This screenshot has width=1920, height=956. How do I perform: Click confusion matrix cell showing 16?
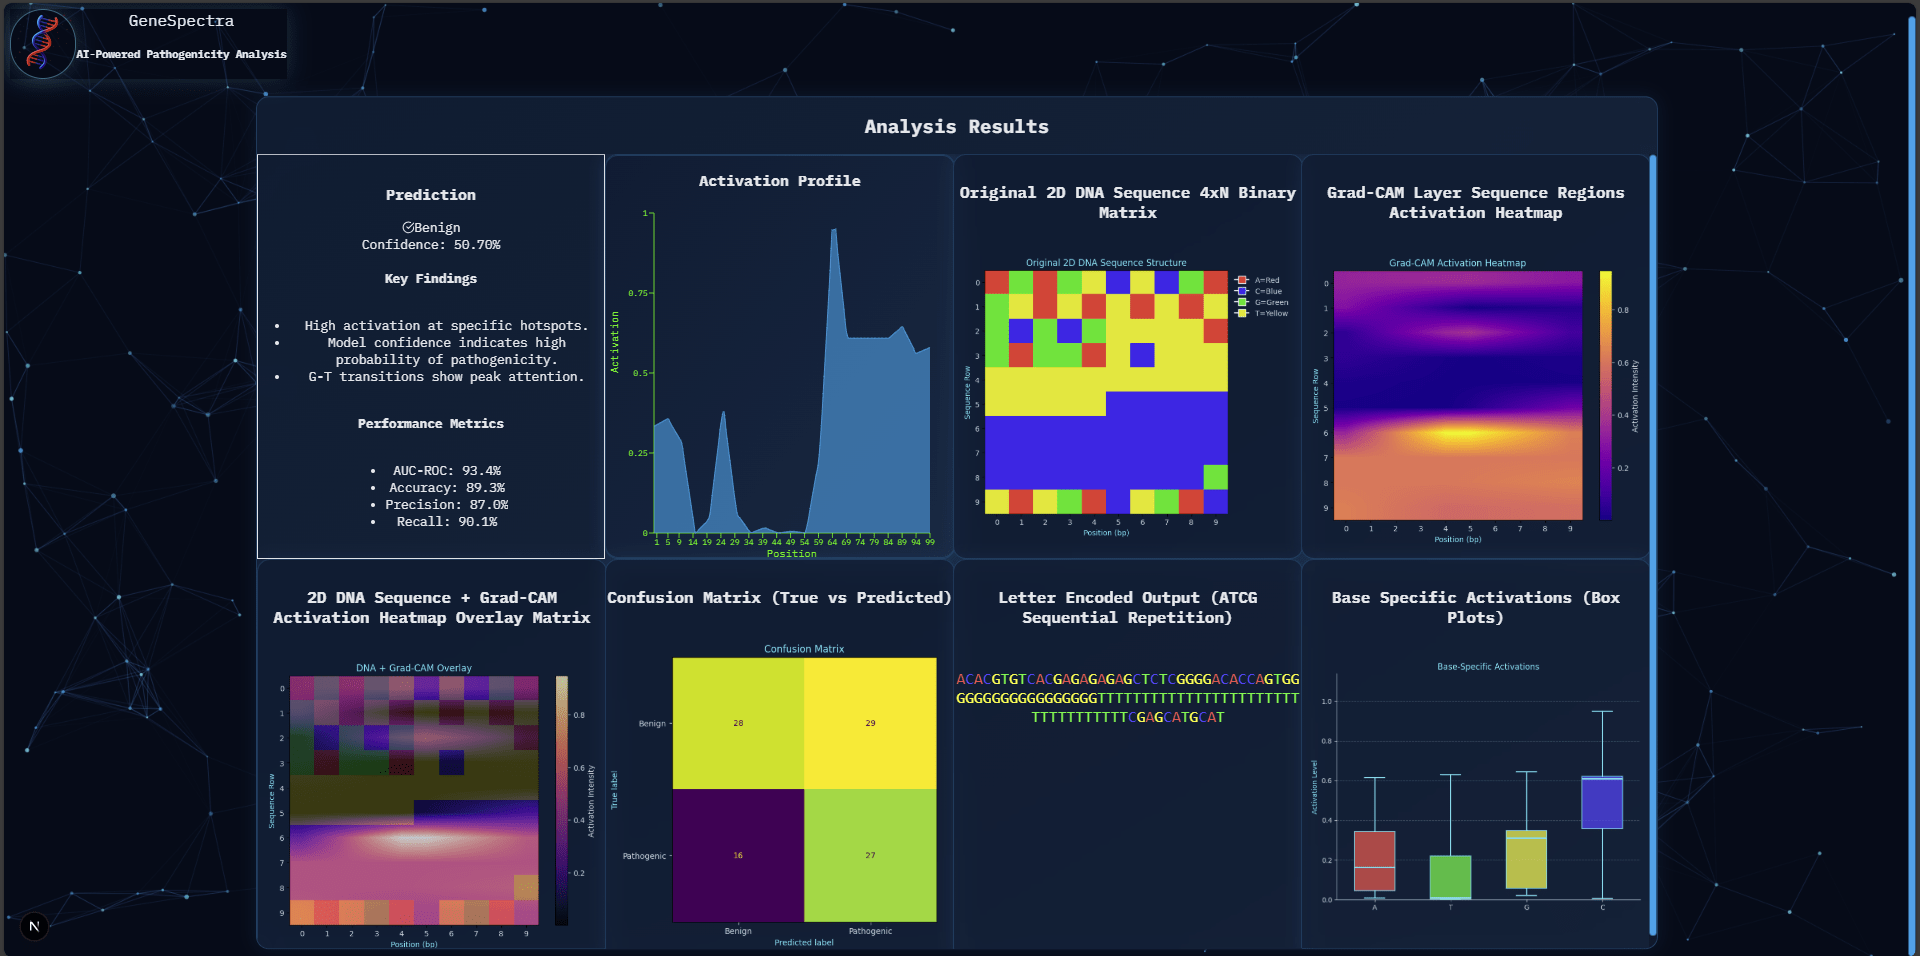(x=738, y=855)
